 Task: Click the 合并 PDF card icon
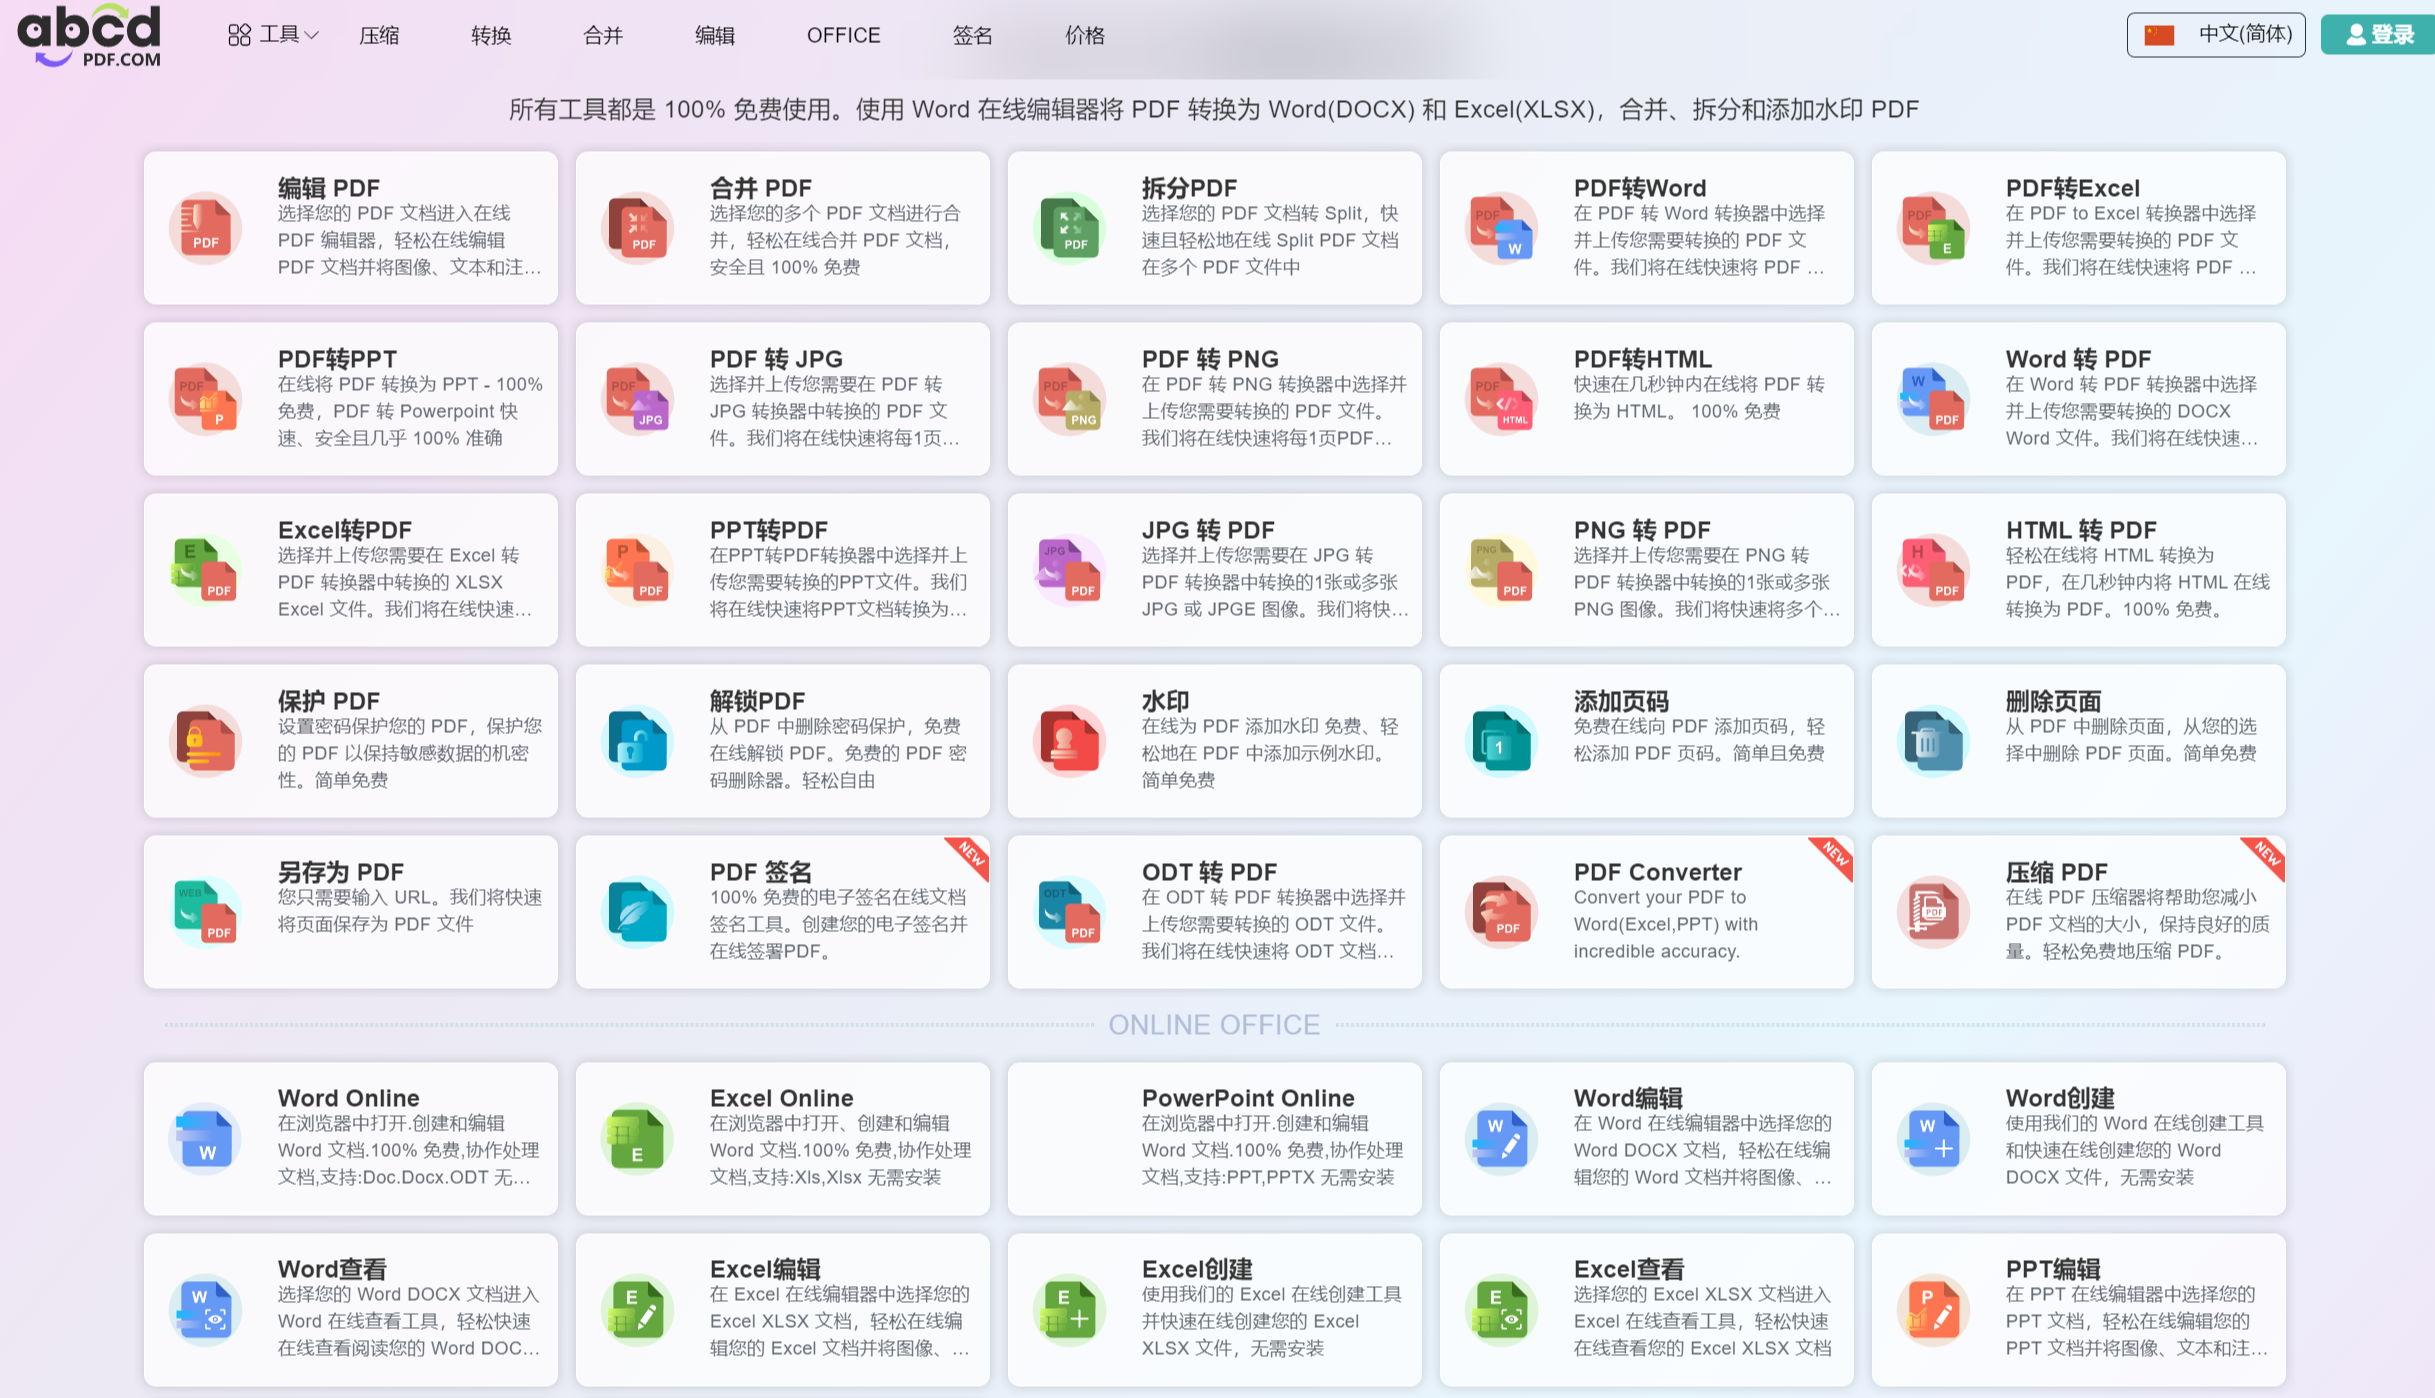(x=637, y=227)
